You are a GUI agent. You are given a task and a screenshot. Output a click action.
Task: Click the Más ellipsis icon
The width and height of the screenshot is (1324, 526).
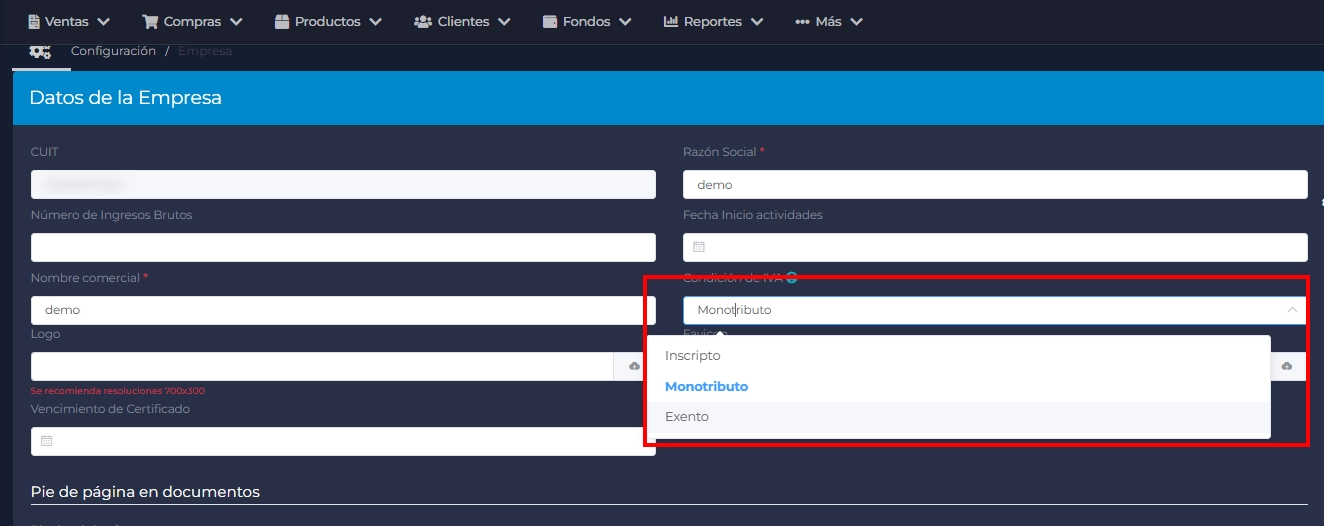tap(802, 21)
